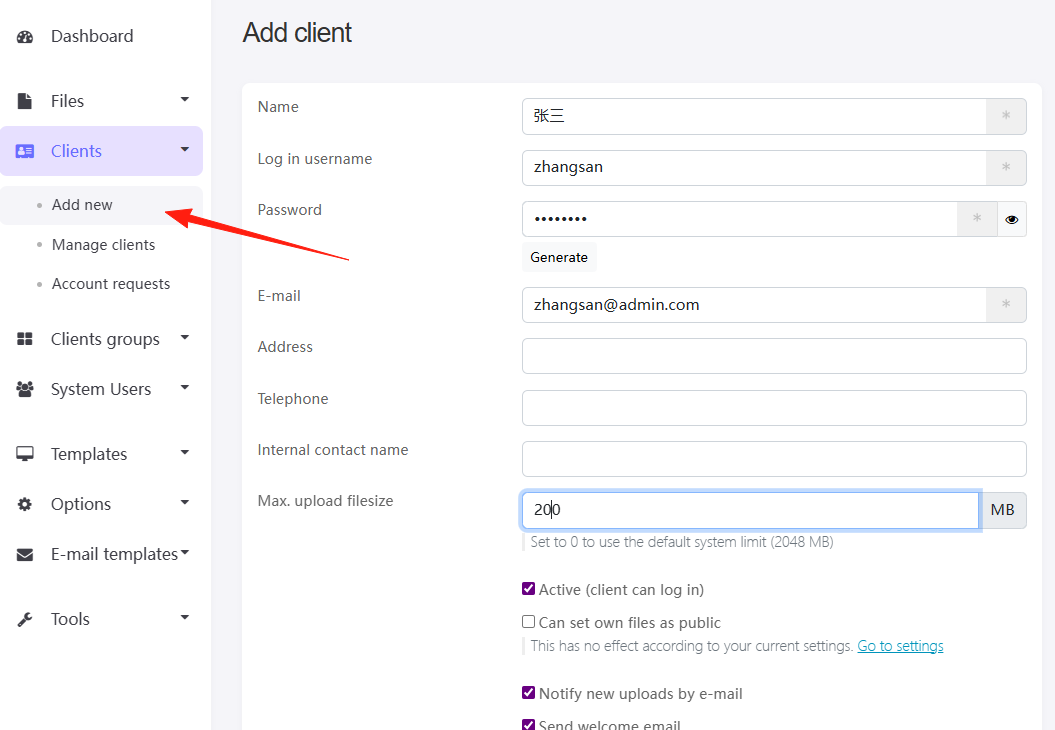Click the asterisk beside the Name field
Screen dimensions: 1055x730
pos(1006,116)
